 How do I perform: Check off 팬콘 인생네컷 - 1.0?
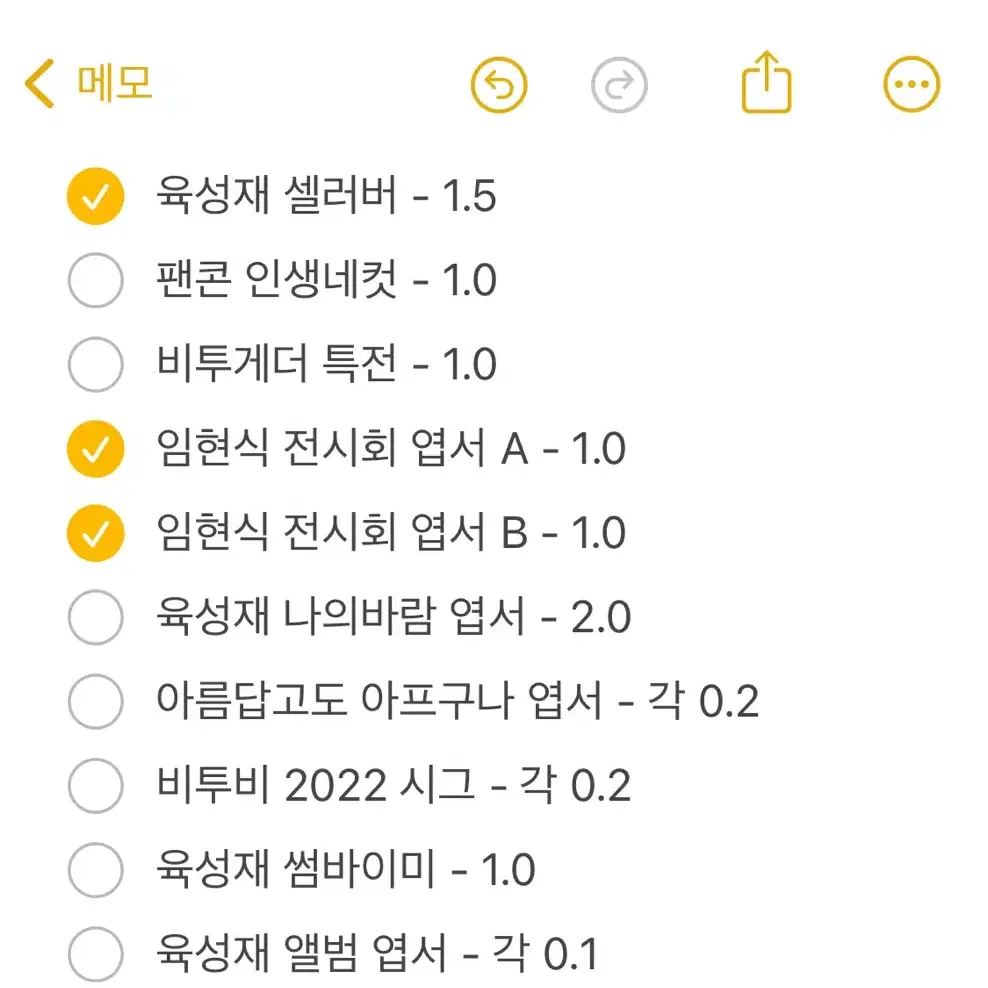[x=96, y=280]
